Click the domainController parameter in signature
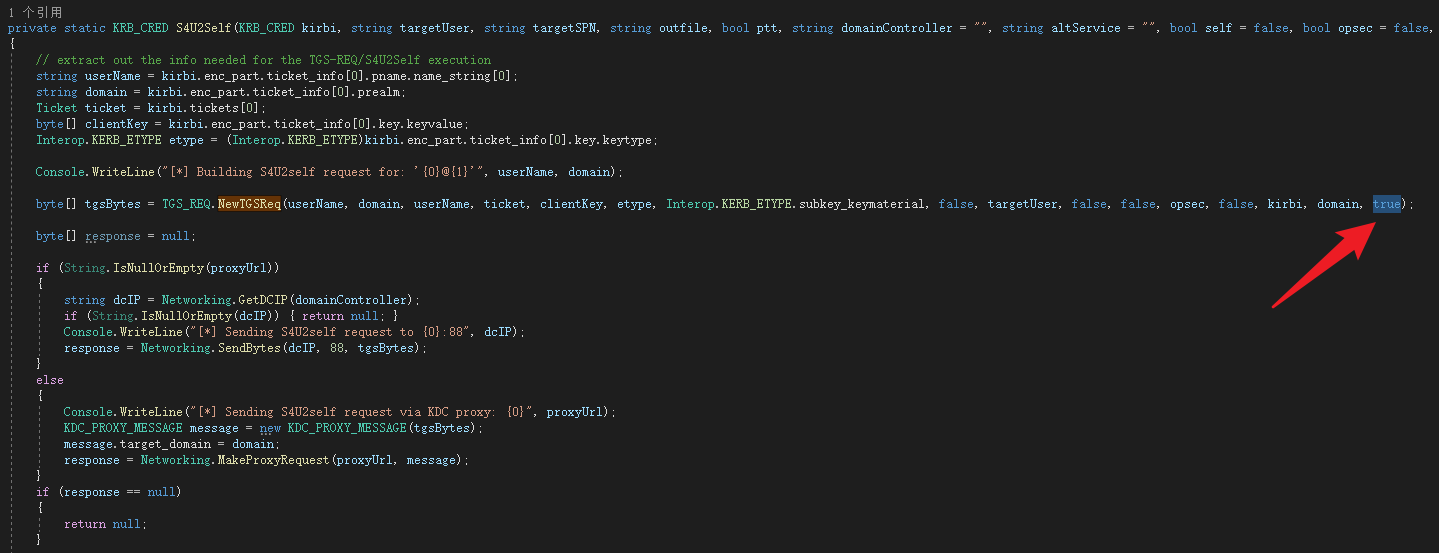Viewport: 1439px width, 553px height. click(877, 28)
